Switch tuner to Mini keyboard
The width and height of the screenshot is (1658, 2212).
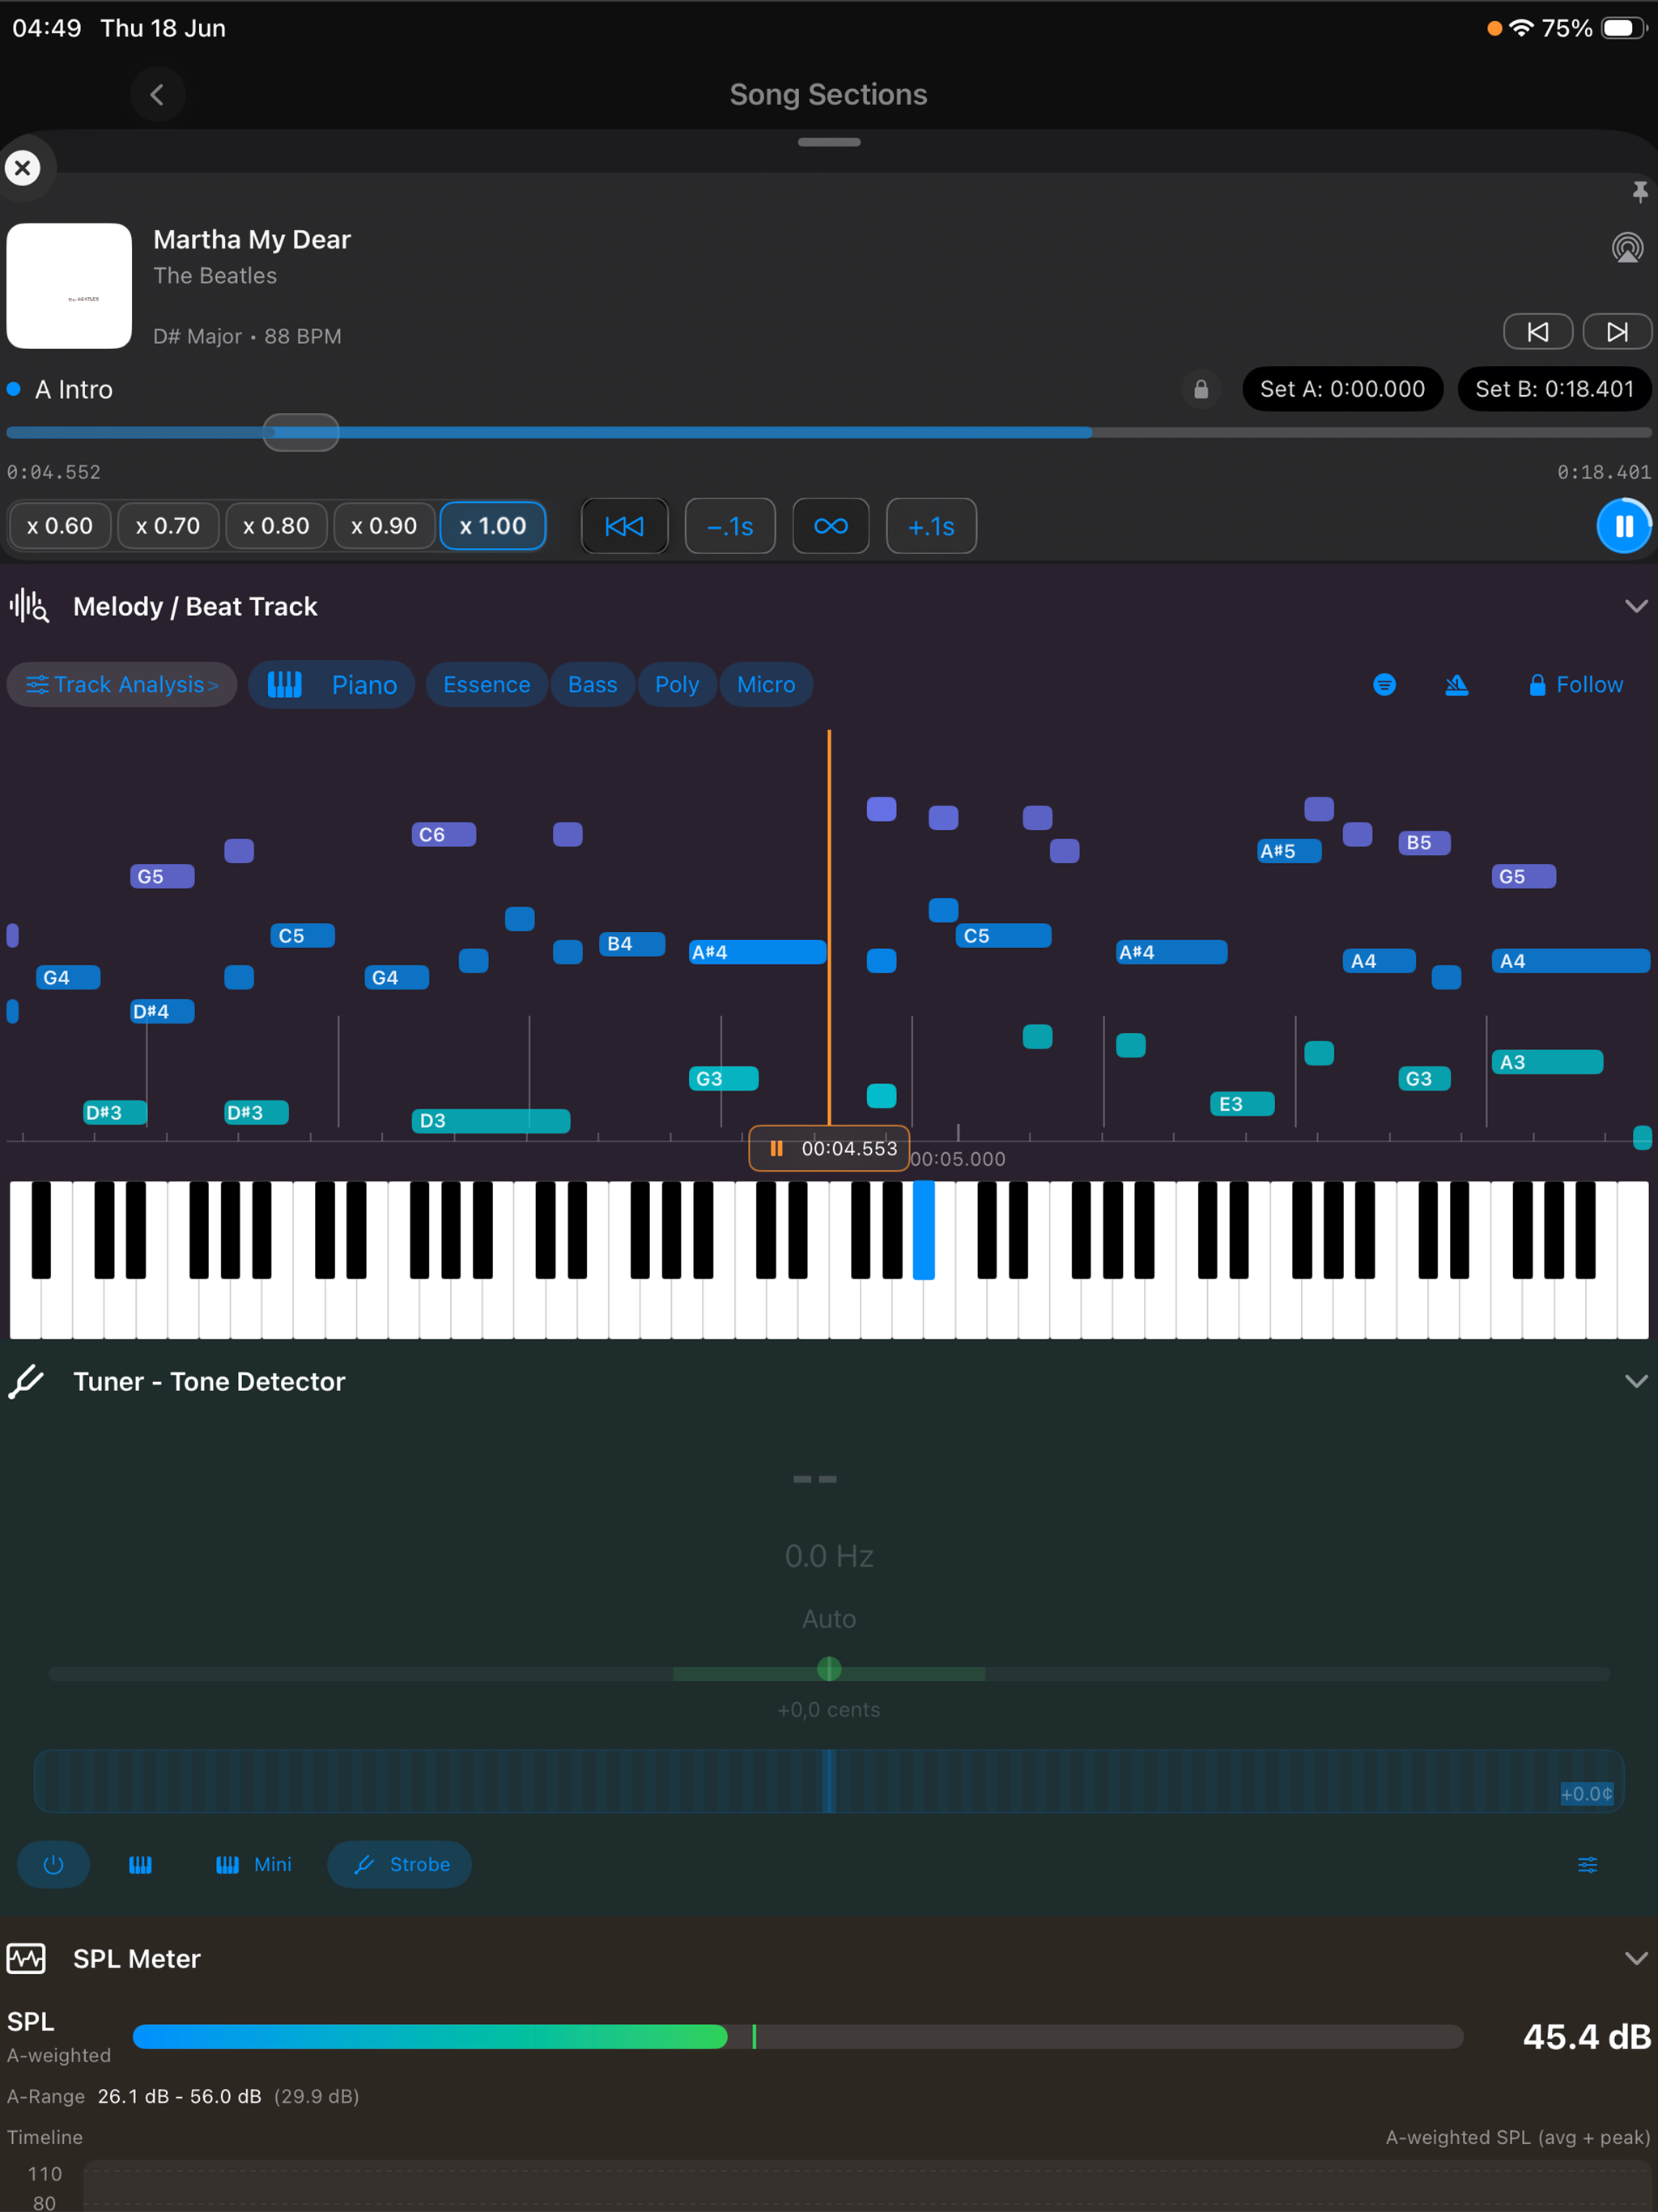pyautogui.click(x=254, y=1865)
